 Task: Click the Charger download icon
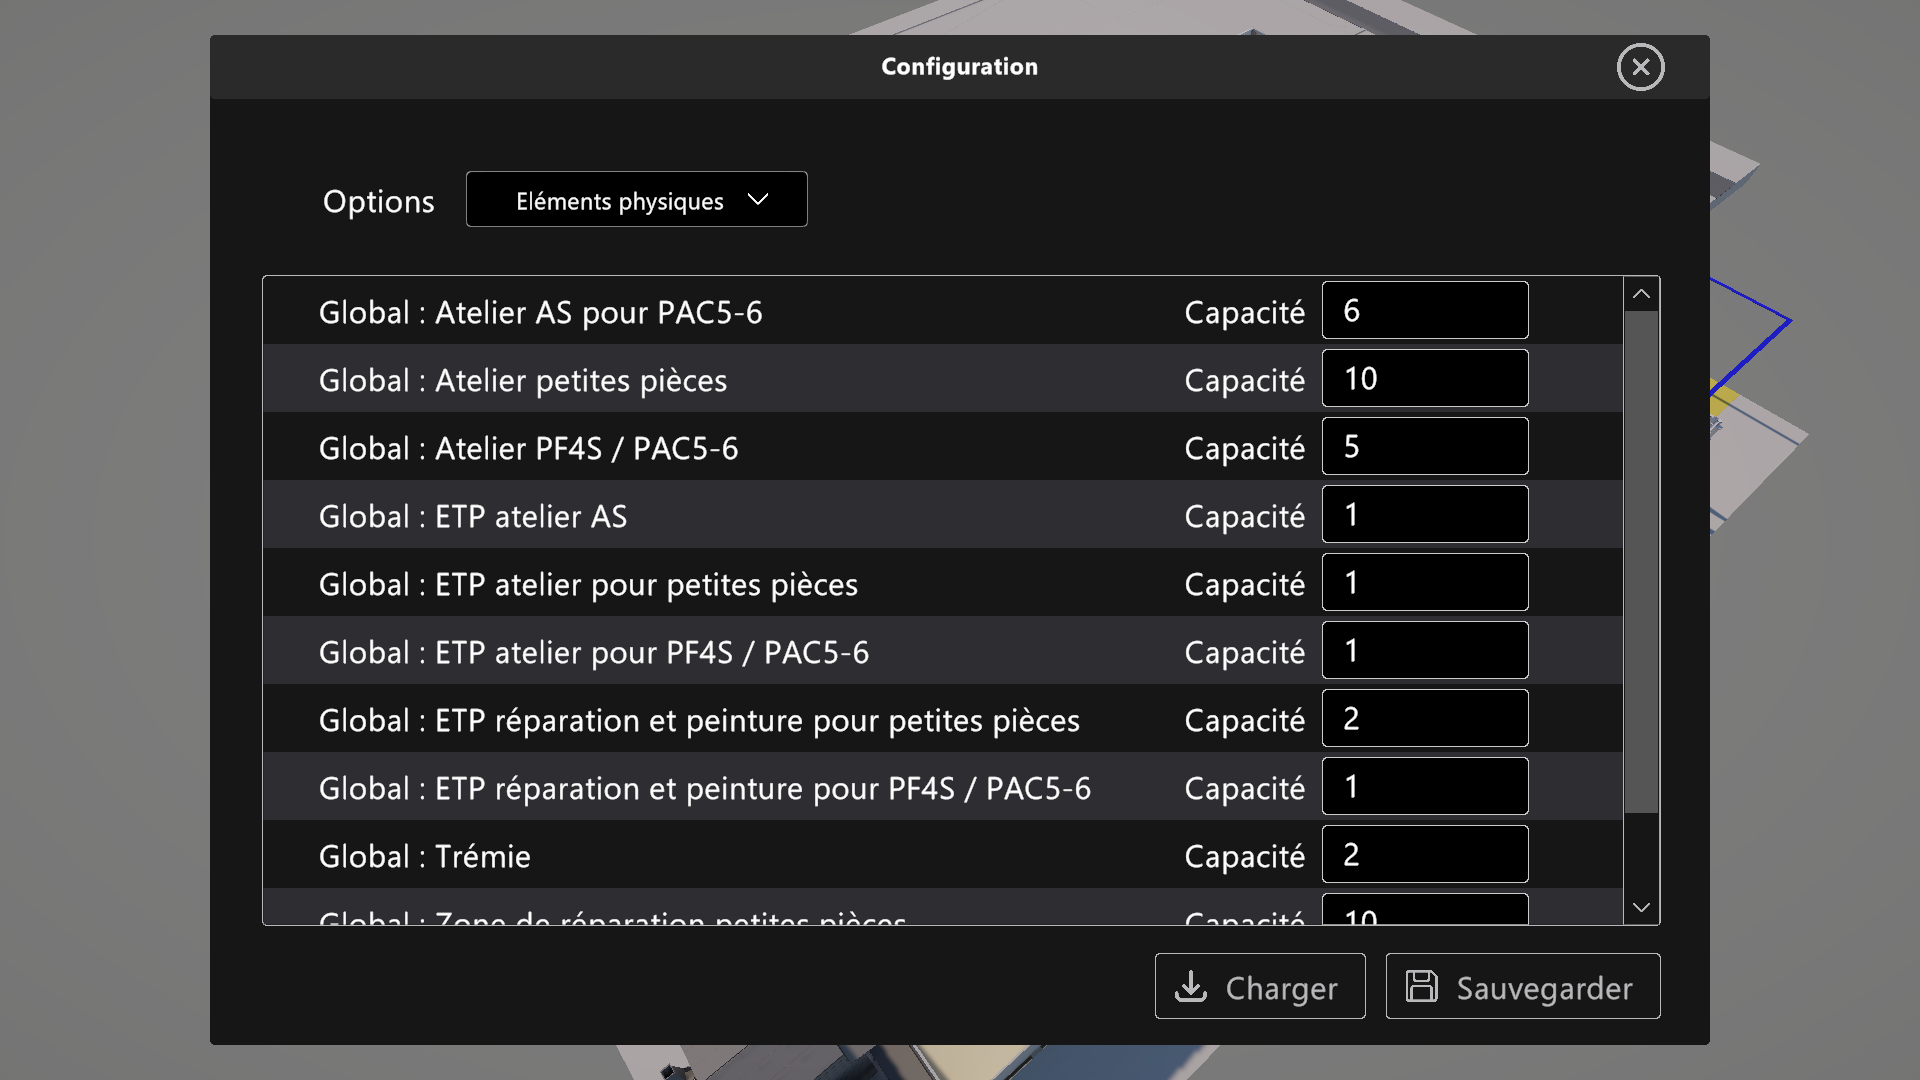point(1190,987)
